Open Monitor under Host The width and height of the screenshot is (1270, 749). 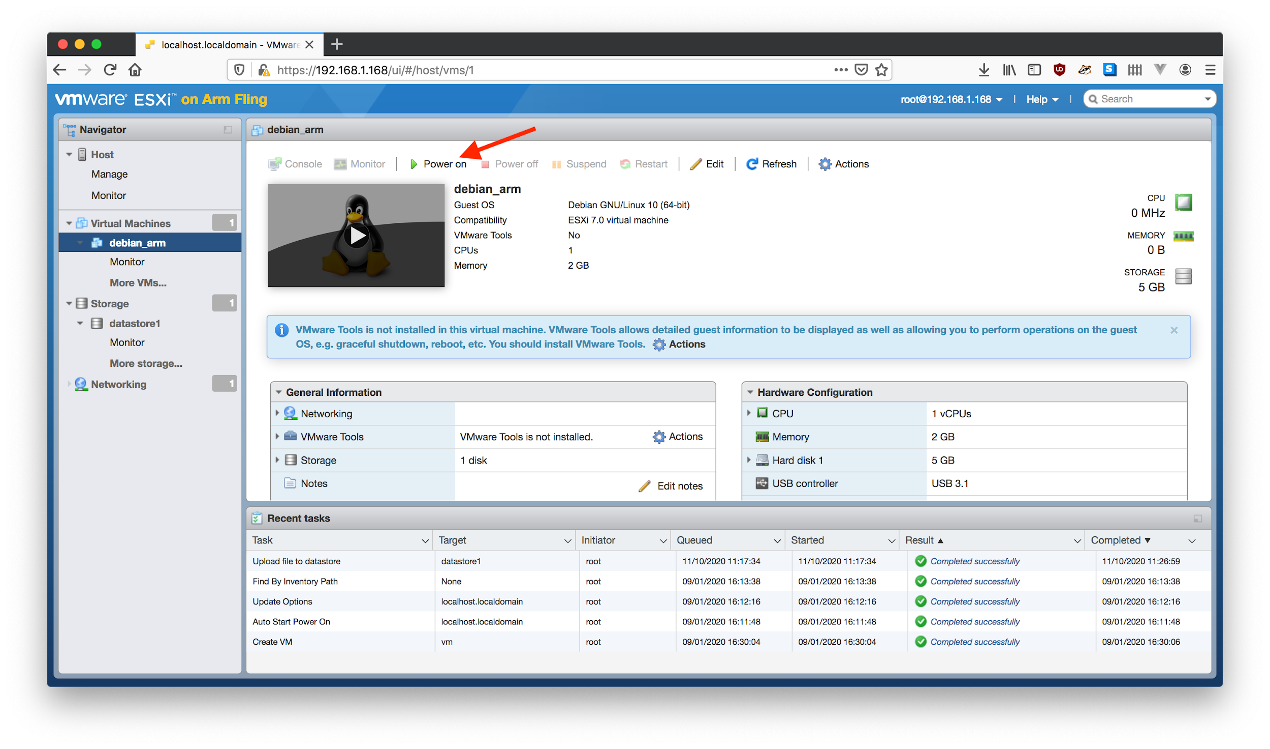tap(108, 196)
